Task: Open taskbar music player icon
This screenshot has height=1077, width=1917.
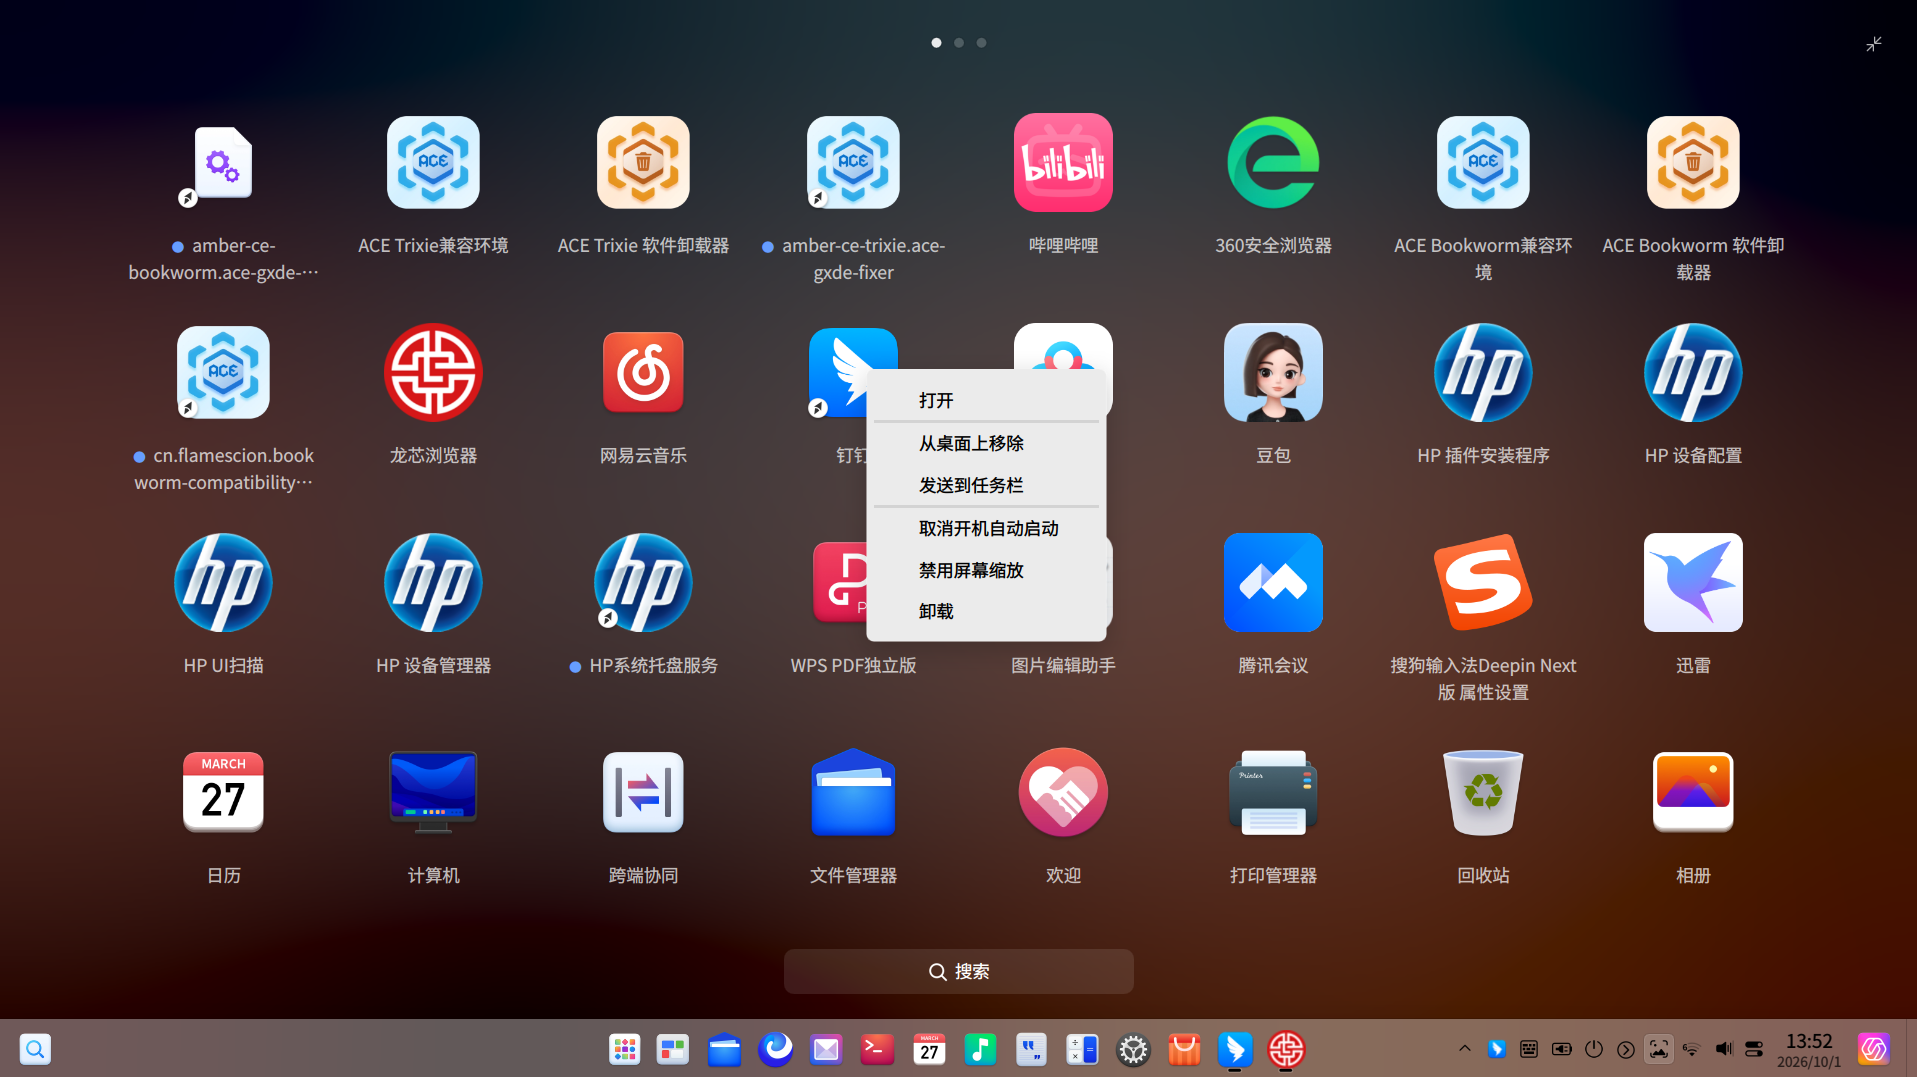Action: (x=980, y=1049)
